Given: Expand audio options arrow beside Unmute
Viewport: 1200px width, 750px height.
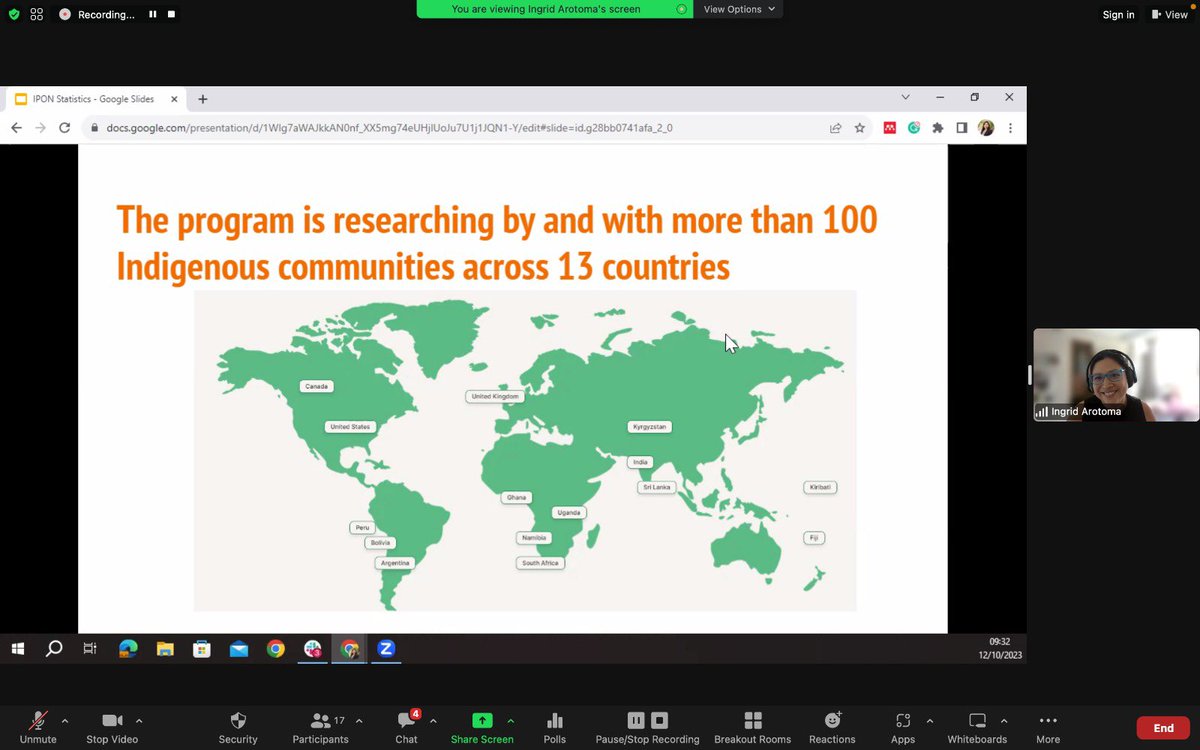Looking at the screenshot, I should [x=65, y=720].
